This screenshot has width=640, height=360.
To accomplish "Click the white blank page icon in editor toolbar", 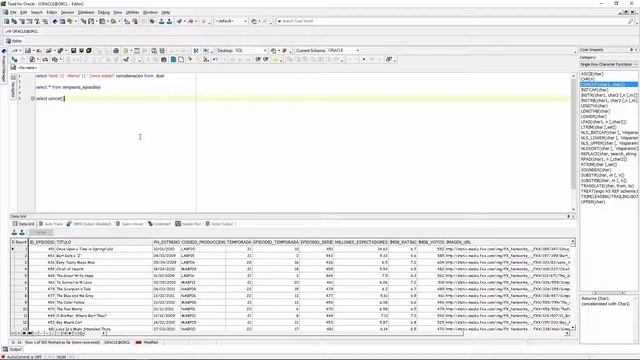I will pyautogui.click(x=181, y=60).
